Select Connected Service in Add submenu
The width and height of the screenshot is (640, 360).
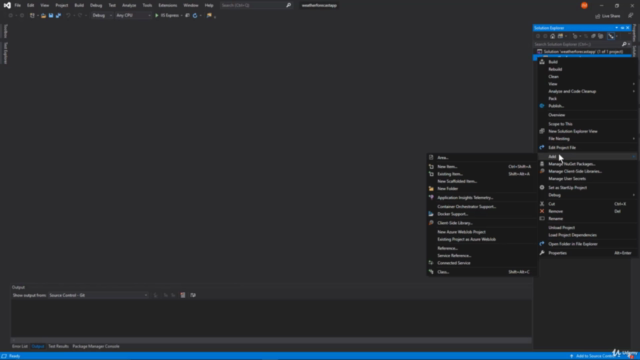click(481, 263)
